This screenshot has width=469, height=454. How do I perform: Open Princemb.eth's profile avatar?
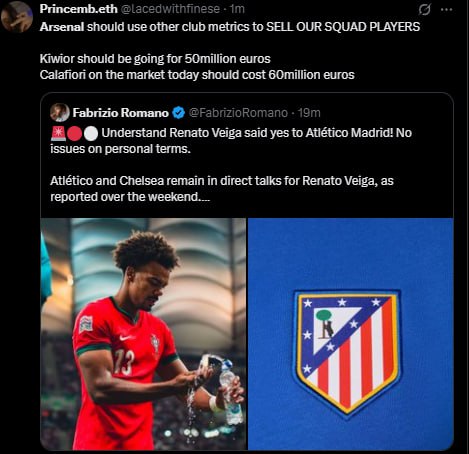[16, 17]
